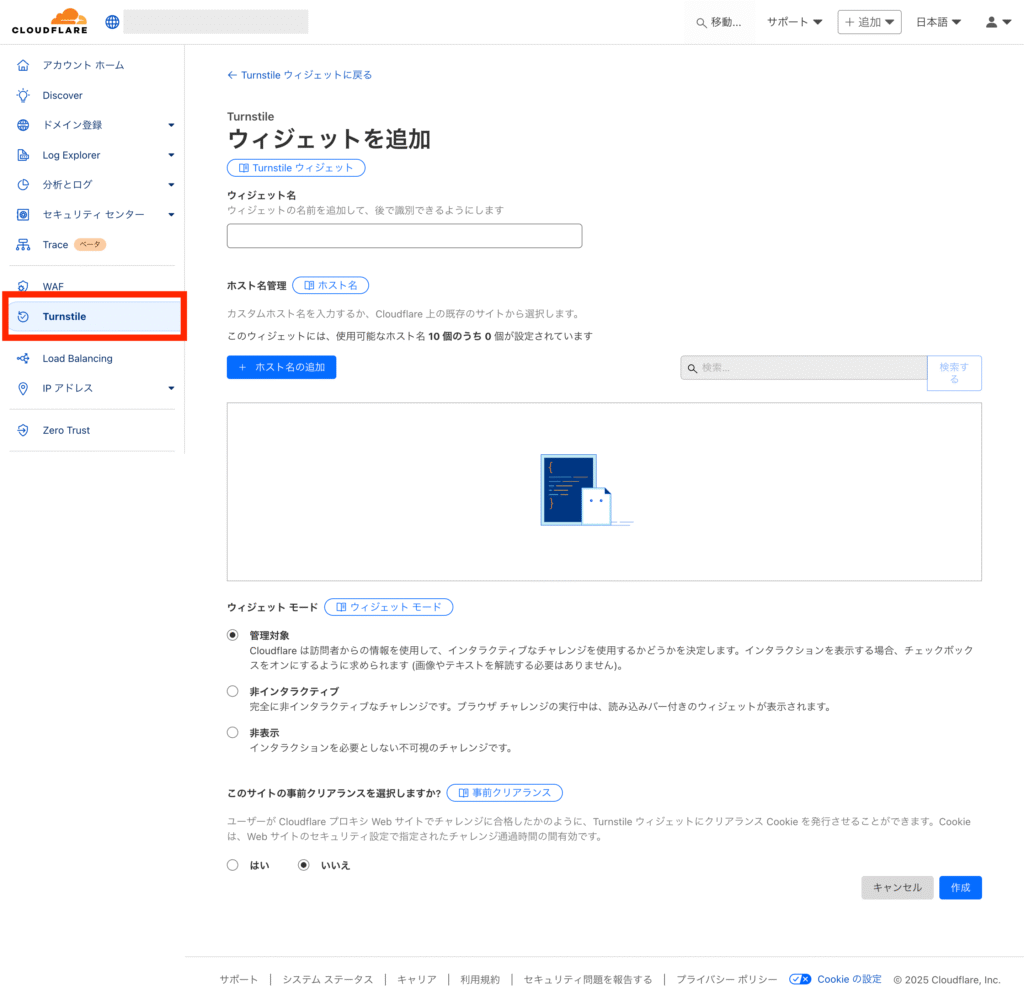The image size is (1024, 999).
Task: Expand the IP アドレス submenu arrow
Action: coord(171,388)
